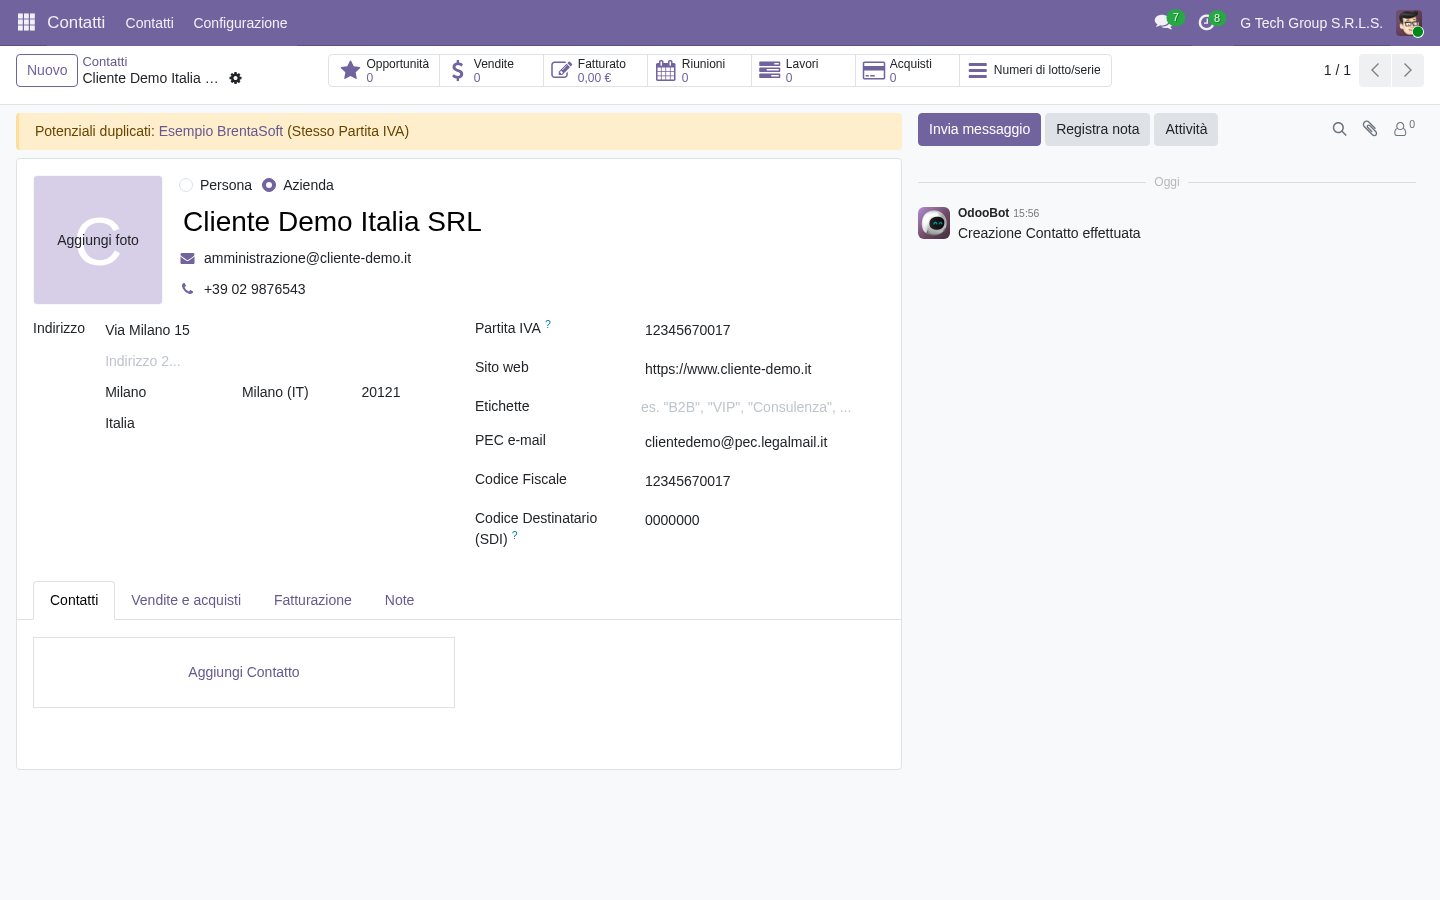Click the paperclip attachments icon
The image size is (1440, 900).
pos(1370,129)
